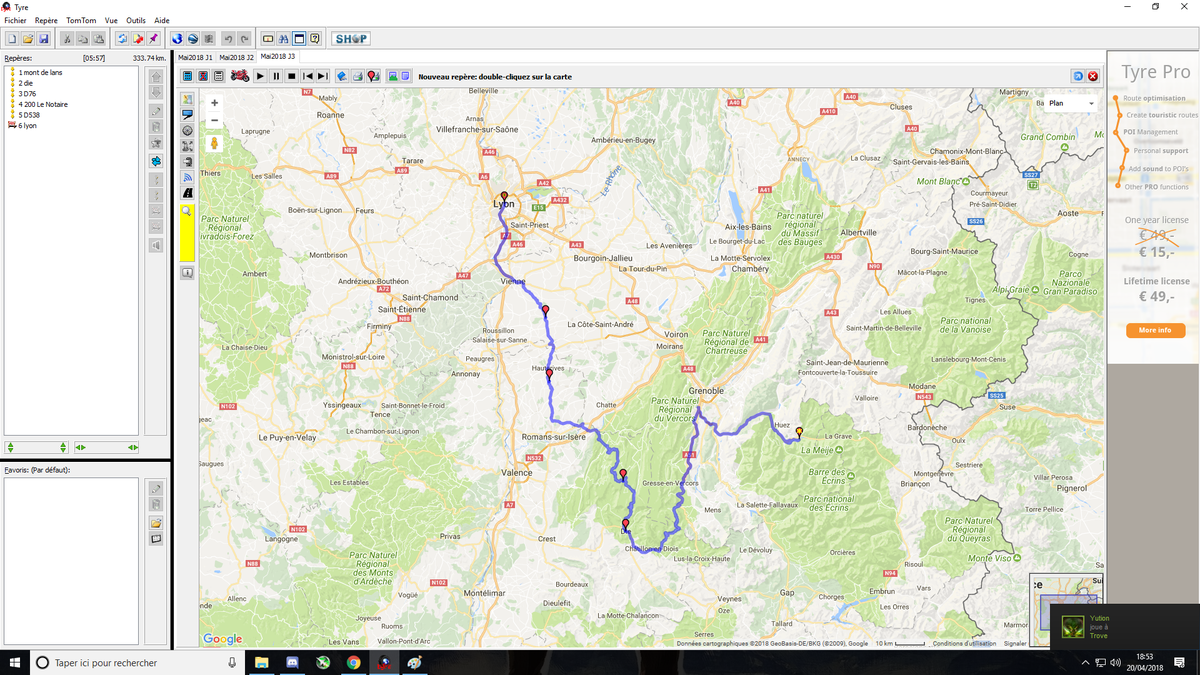Image resolution: width=1200 pixels, height=675 pixels.
Task: Click the More info button
Action: point(1154,330)
